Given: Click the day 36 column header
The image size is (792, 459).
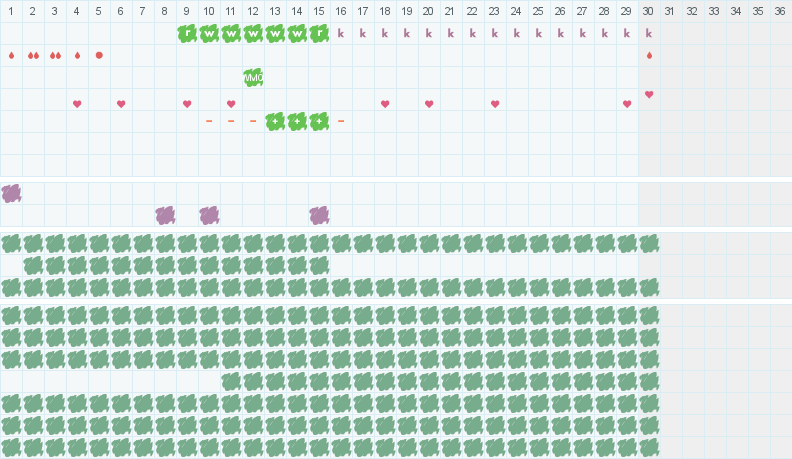Looking at the screenshot, I should [x=780, y=11].
